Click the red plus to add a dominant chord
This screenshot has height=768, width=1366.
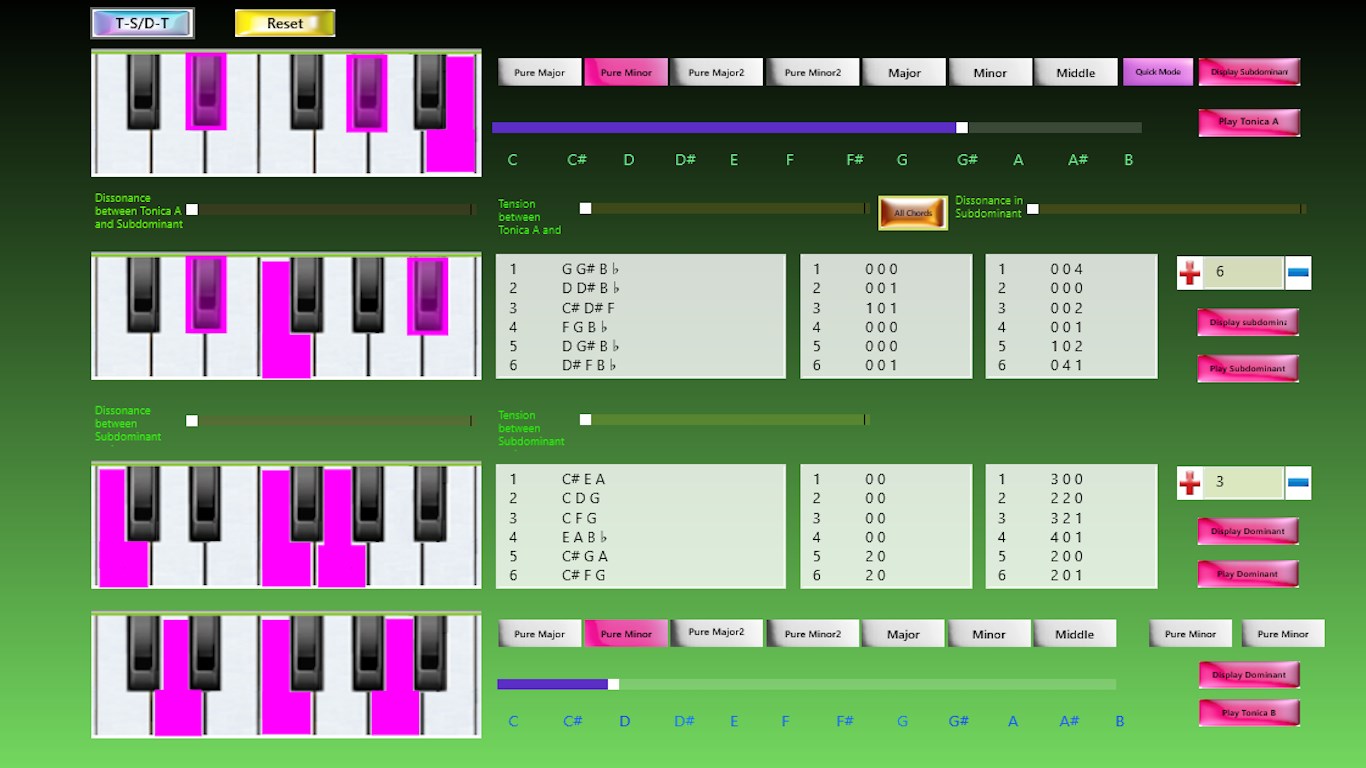(1190, 483)
